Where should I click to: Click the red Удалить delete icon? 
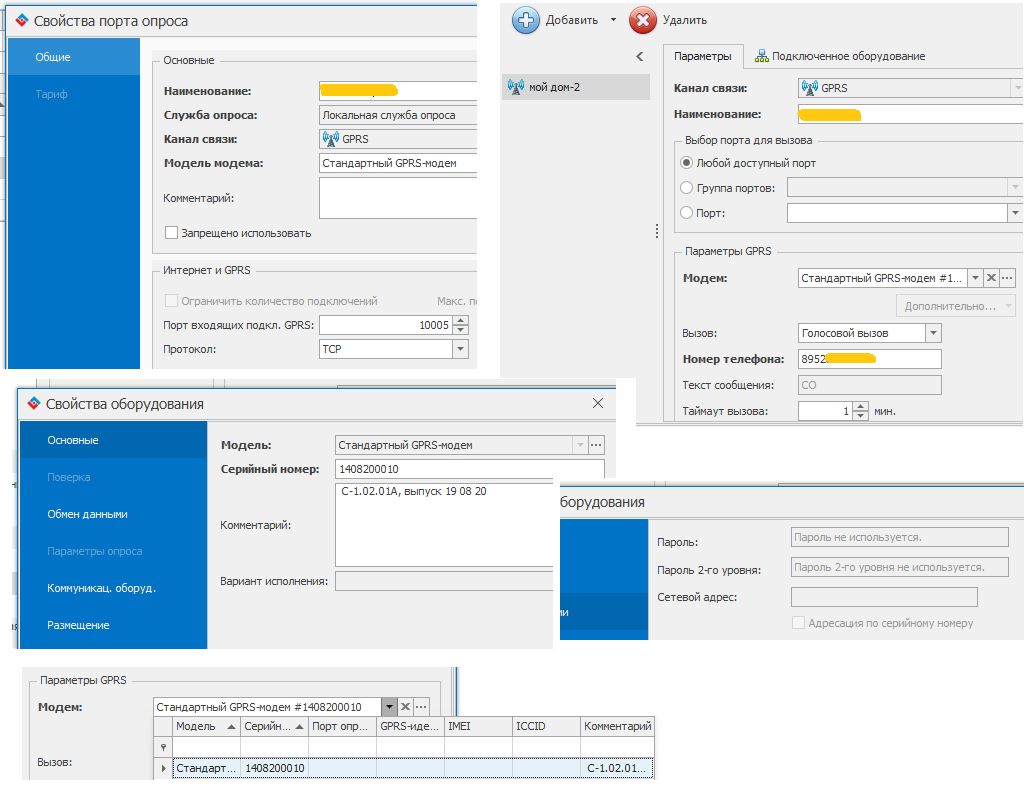point(643,19)
